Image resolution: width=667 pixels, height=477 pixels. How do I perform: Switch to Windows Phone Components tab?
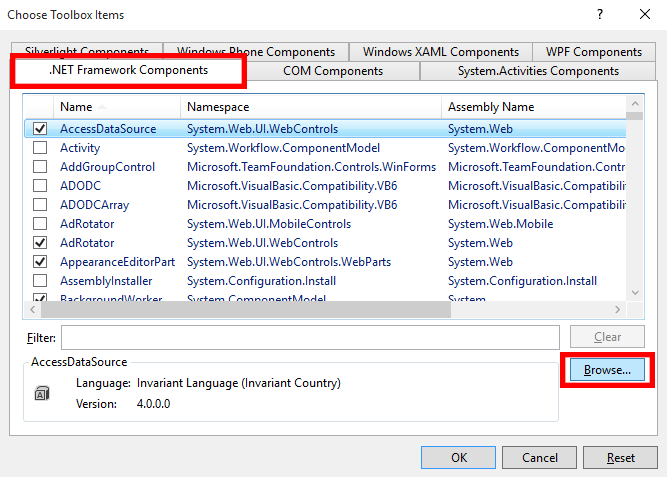[x=256, y=51]
